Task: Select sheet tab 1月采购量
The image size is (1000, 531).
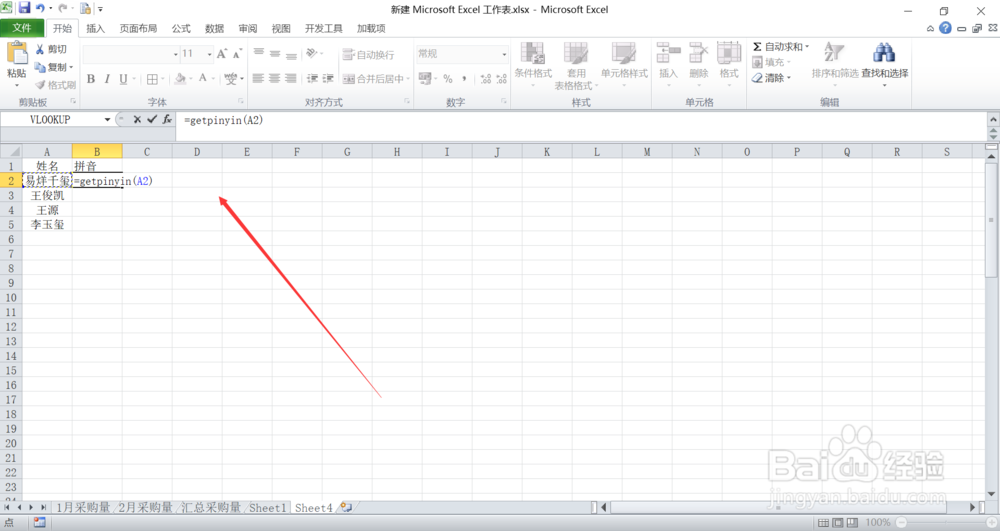Action: click(83, 507)
